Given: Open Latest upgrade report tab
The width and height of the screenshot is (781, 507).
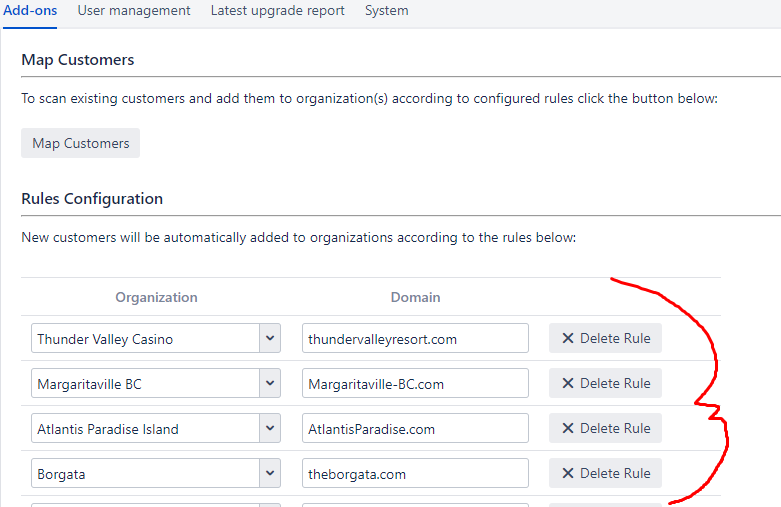Looking at the screenshot, I should (277, 11).
